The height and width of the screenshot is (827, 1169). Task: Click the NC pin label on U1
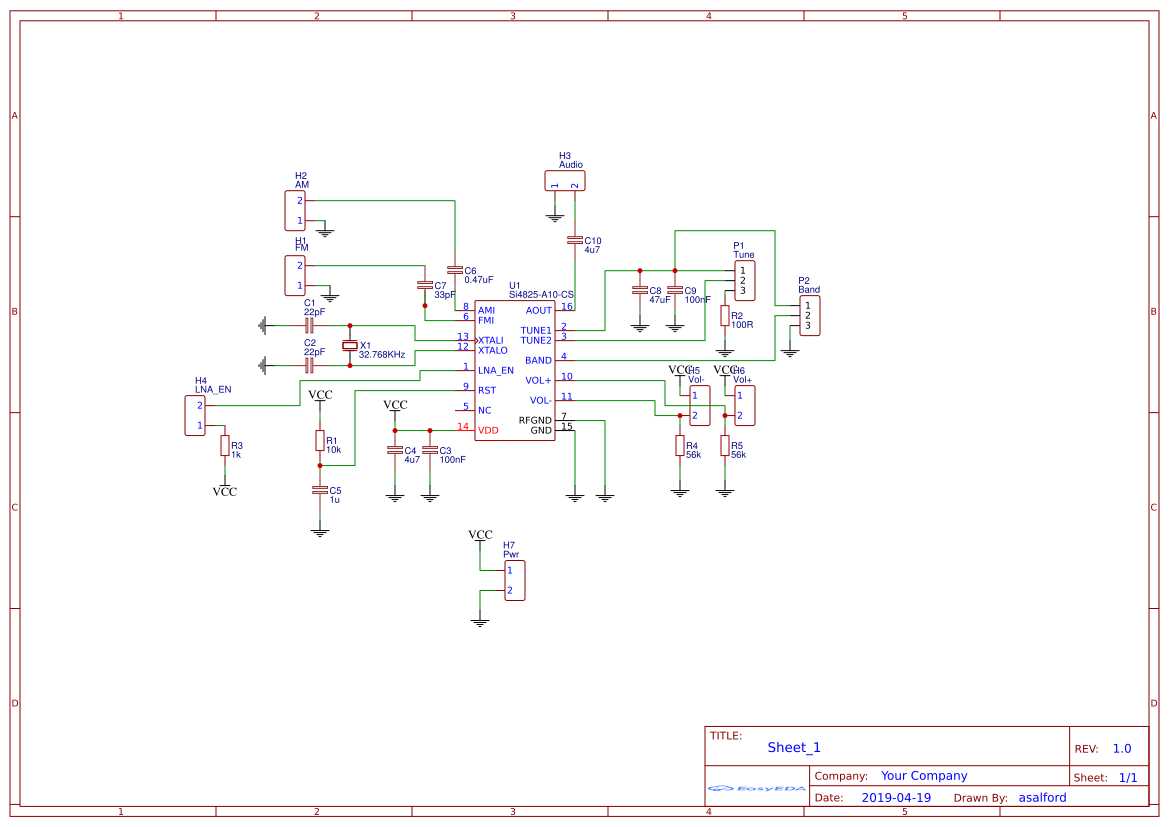485,411
